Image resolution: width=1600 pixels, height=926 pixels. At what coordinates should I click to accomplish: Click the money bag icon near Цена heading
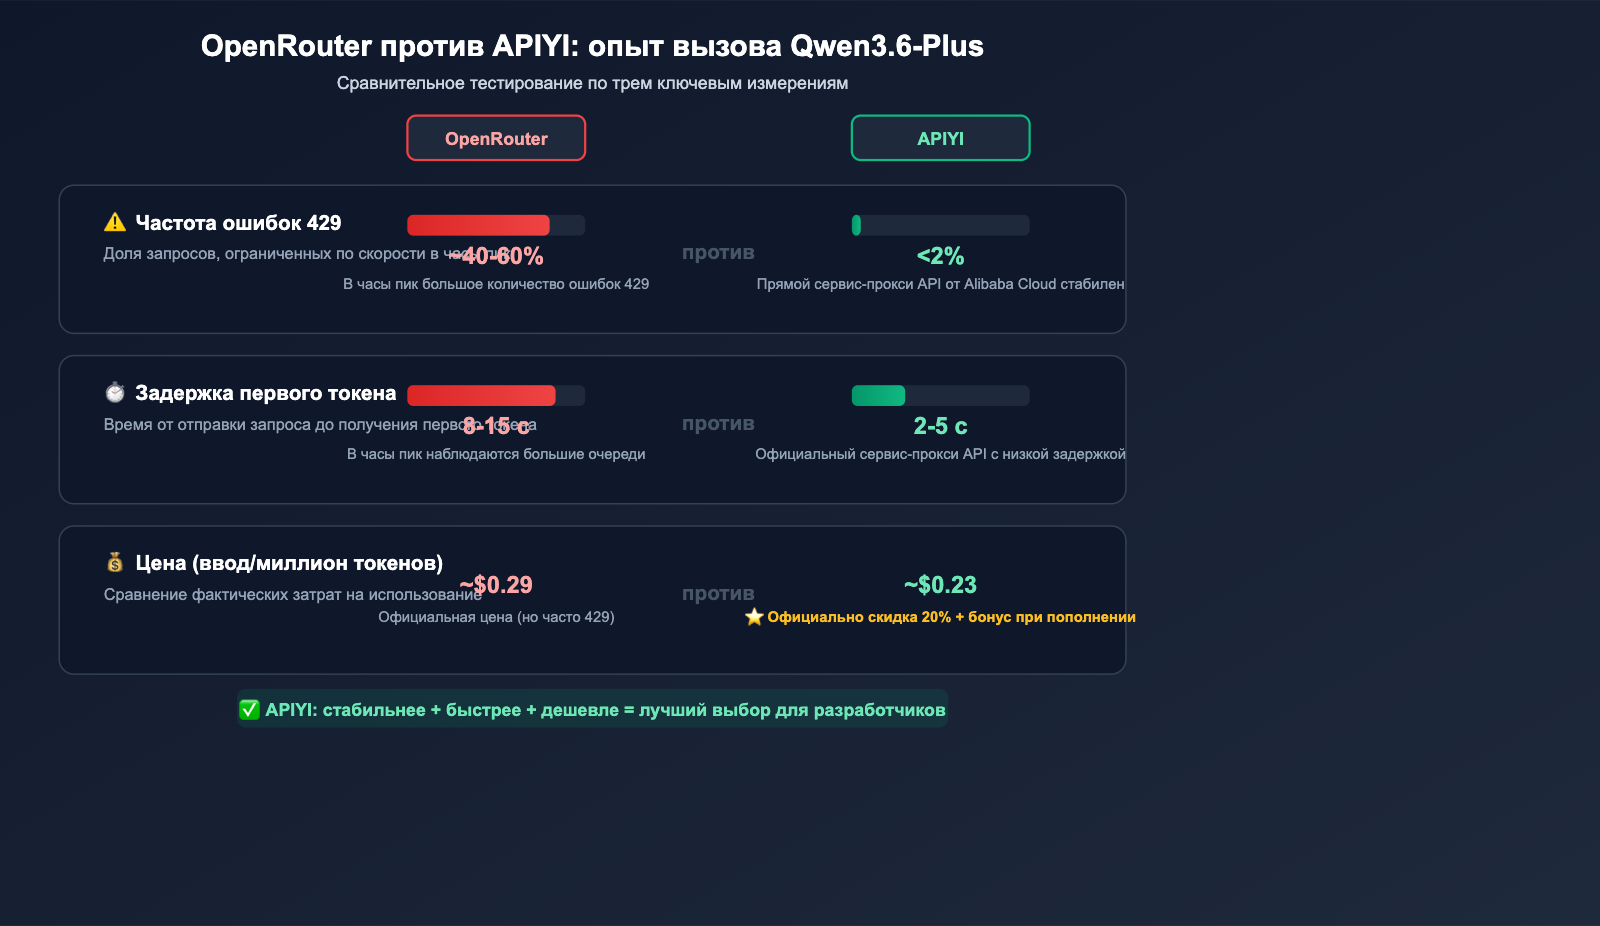[113, 562]
